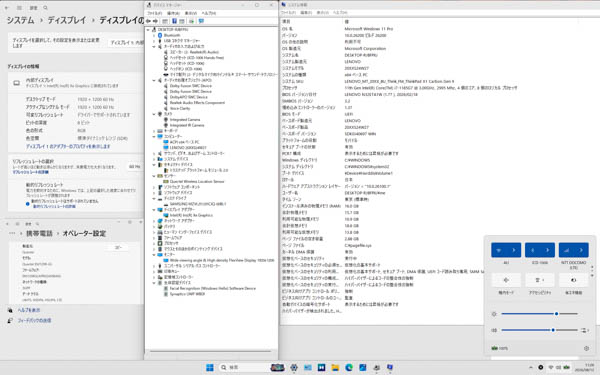Select sound output device icon beside volume slider
The height and width of the screenshot is (375, 600).
[x=584, y=330]
